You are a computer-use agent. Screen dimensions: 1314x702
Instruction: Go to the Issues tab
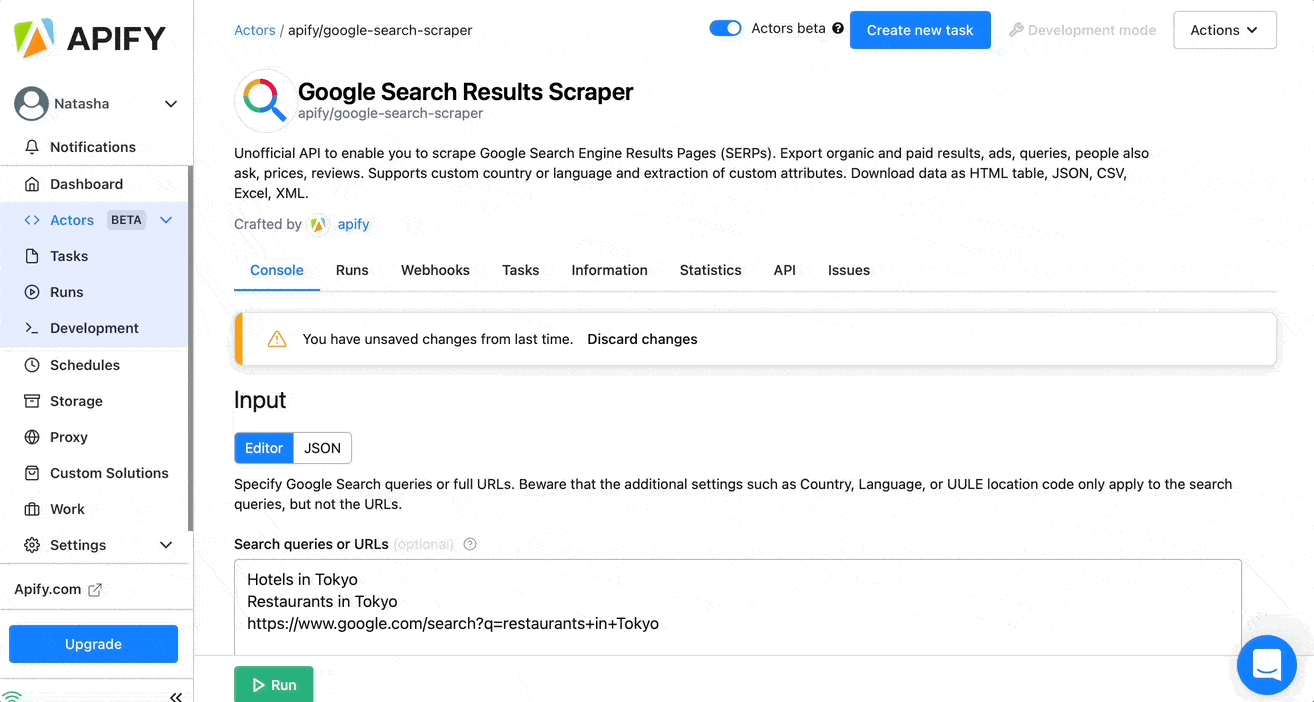pos(849,270)
